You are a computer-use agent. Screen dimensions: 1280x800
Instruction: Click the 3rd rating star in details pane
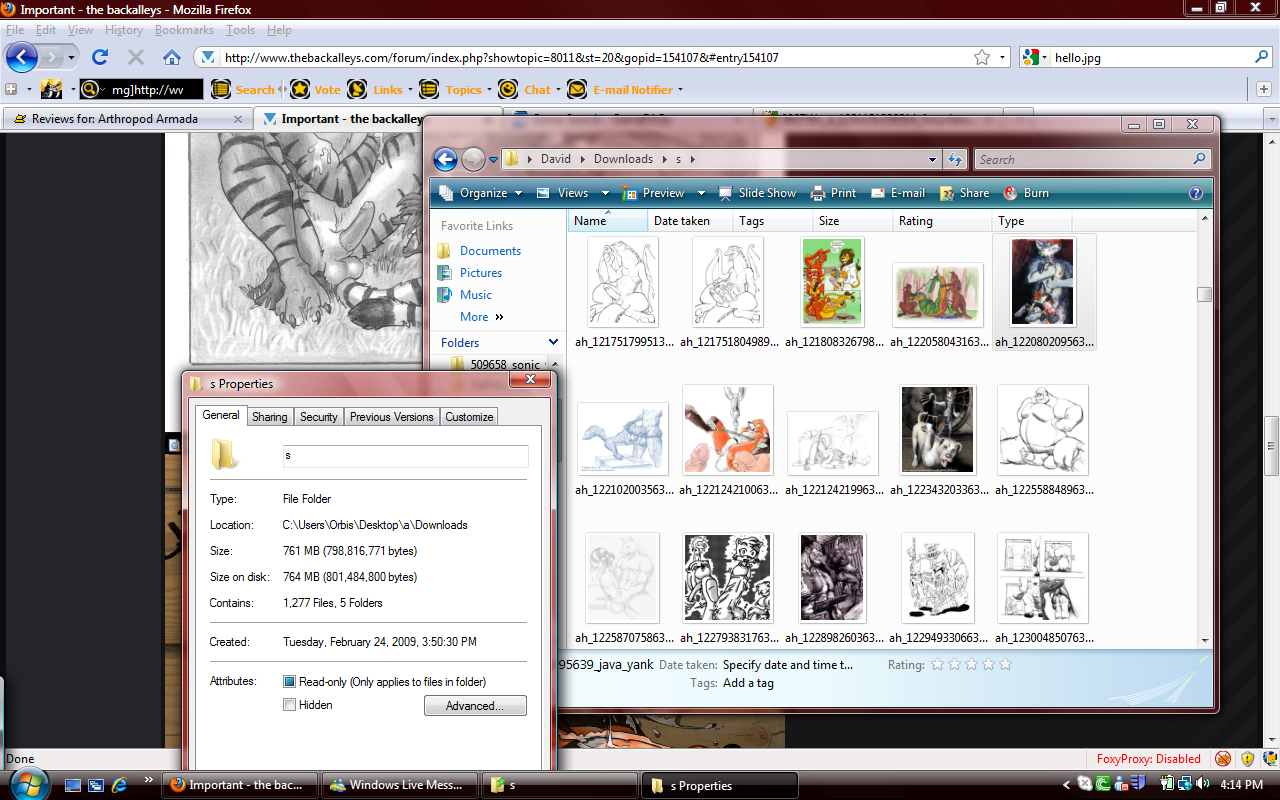click(x=972, y=664)
